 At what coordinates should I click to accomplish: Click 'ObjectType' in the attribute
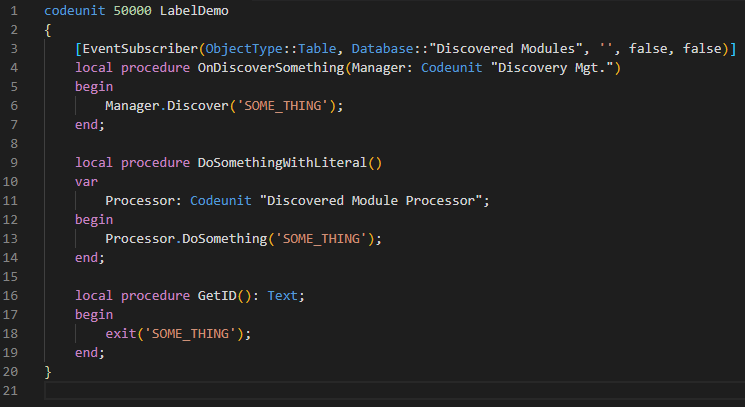click(244, 48)
